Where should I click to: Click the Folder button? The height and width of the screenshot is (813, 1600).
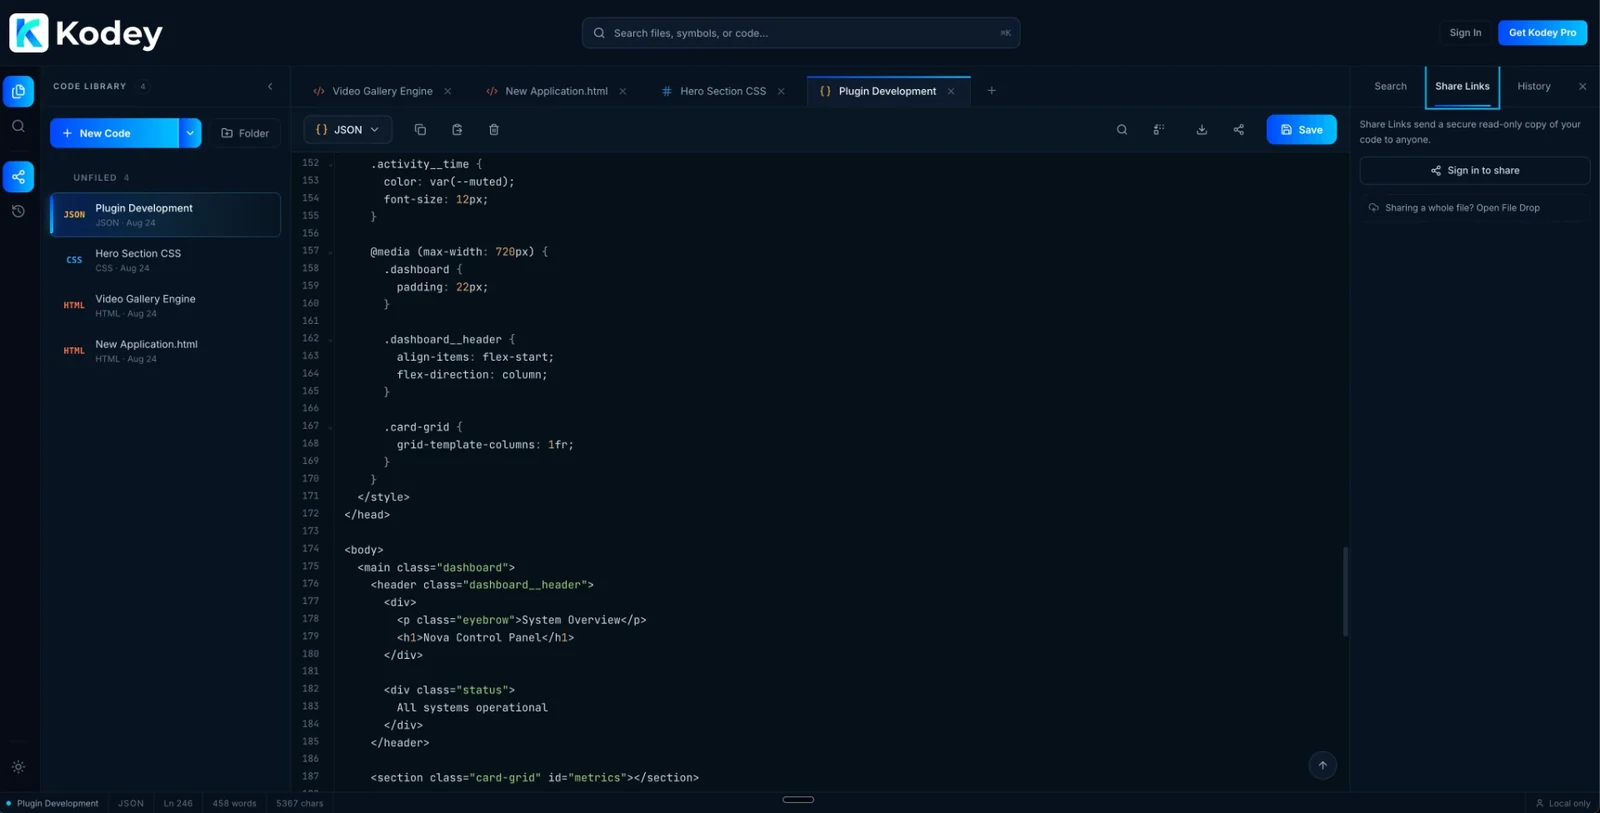[245, 133]
